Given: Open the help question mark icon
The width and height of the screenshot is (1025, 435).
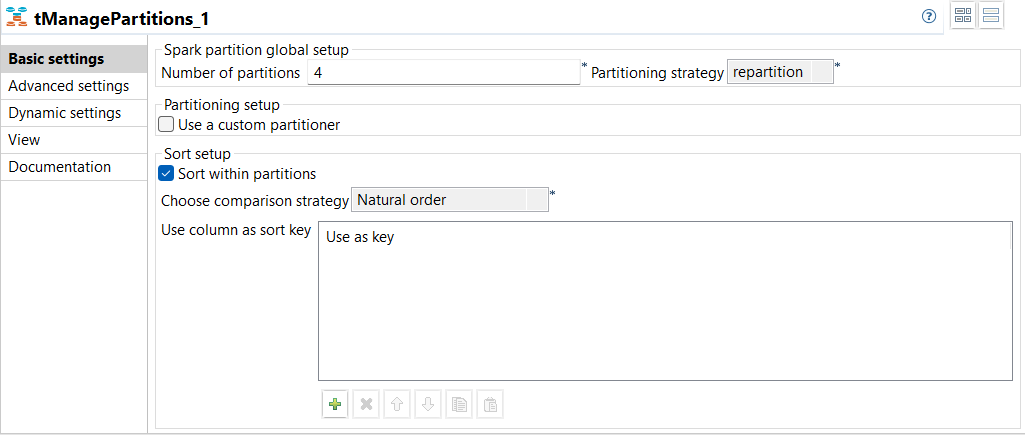Looking at the screenshot, I should tap(929, 16).
